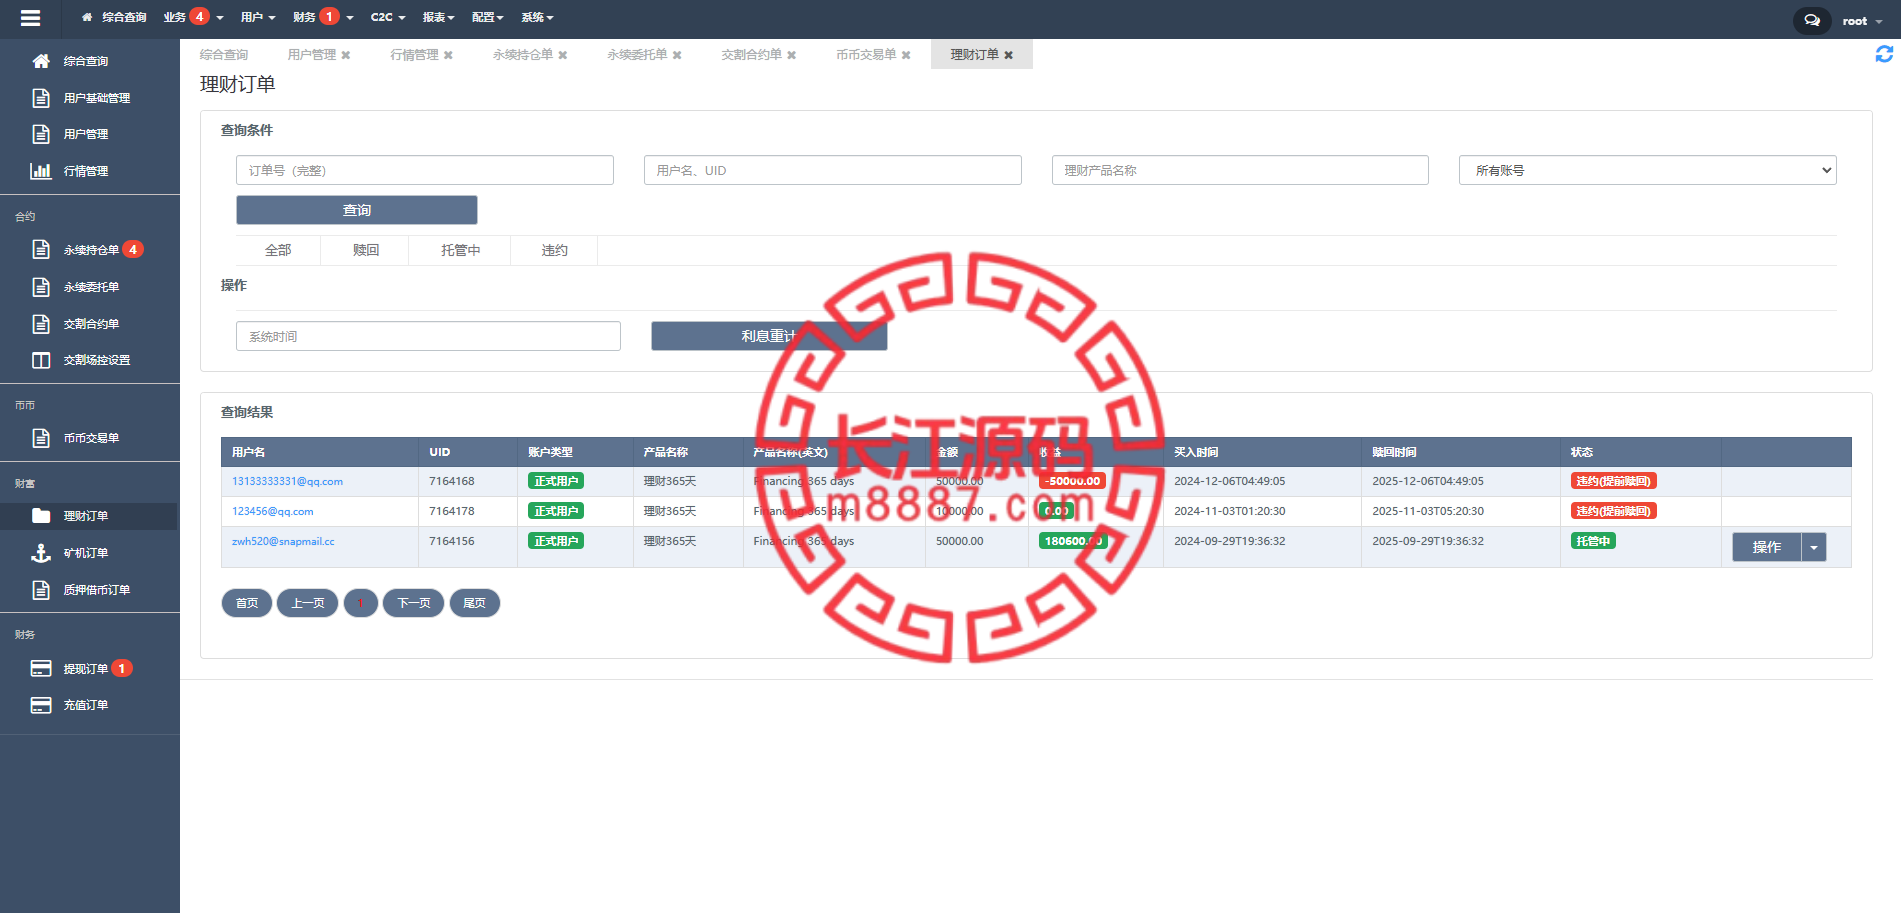Focus the 用户名、UID input field
The image size is (1901, 913).
[x=833, y=170]
